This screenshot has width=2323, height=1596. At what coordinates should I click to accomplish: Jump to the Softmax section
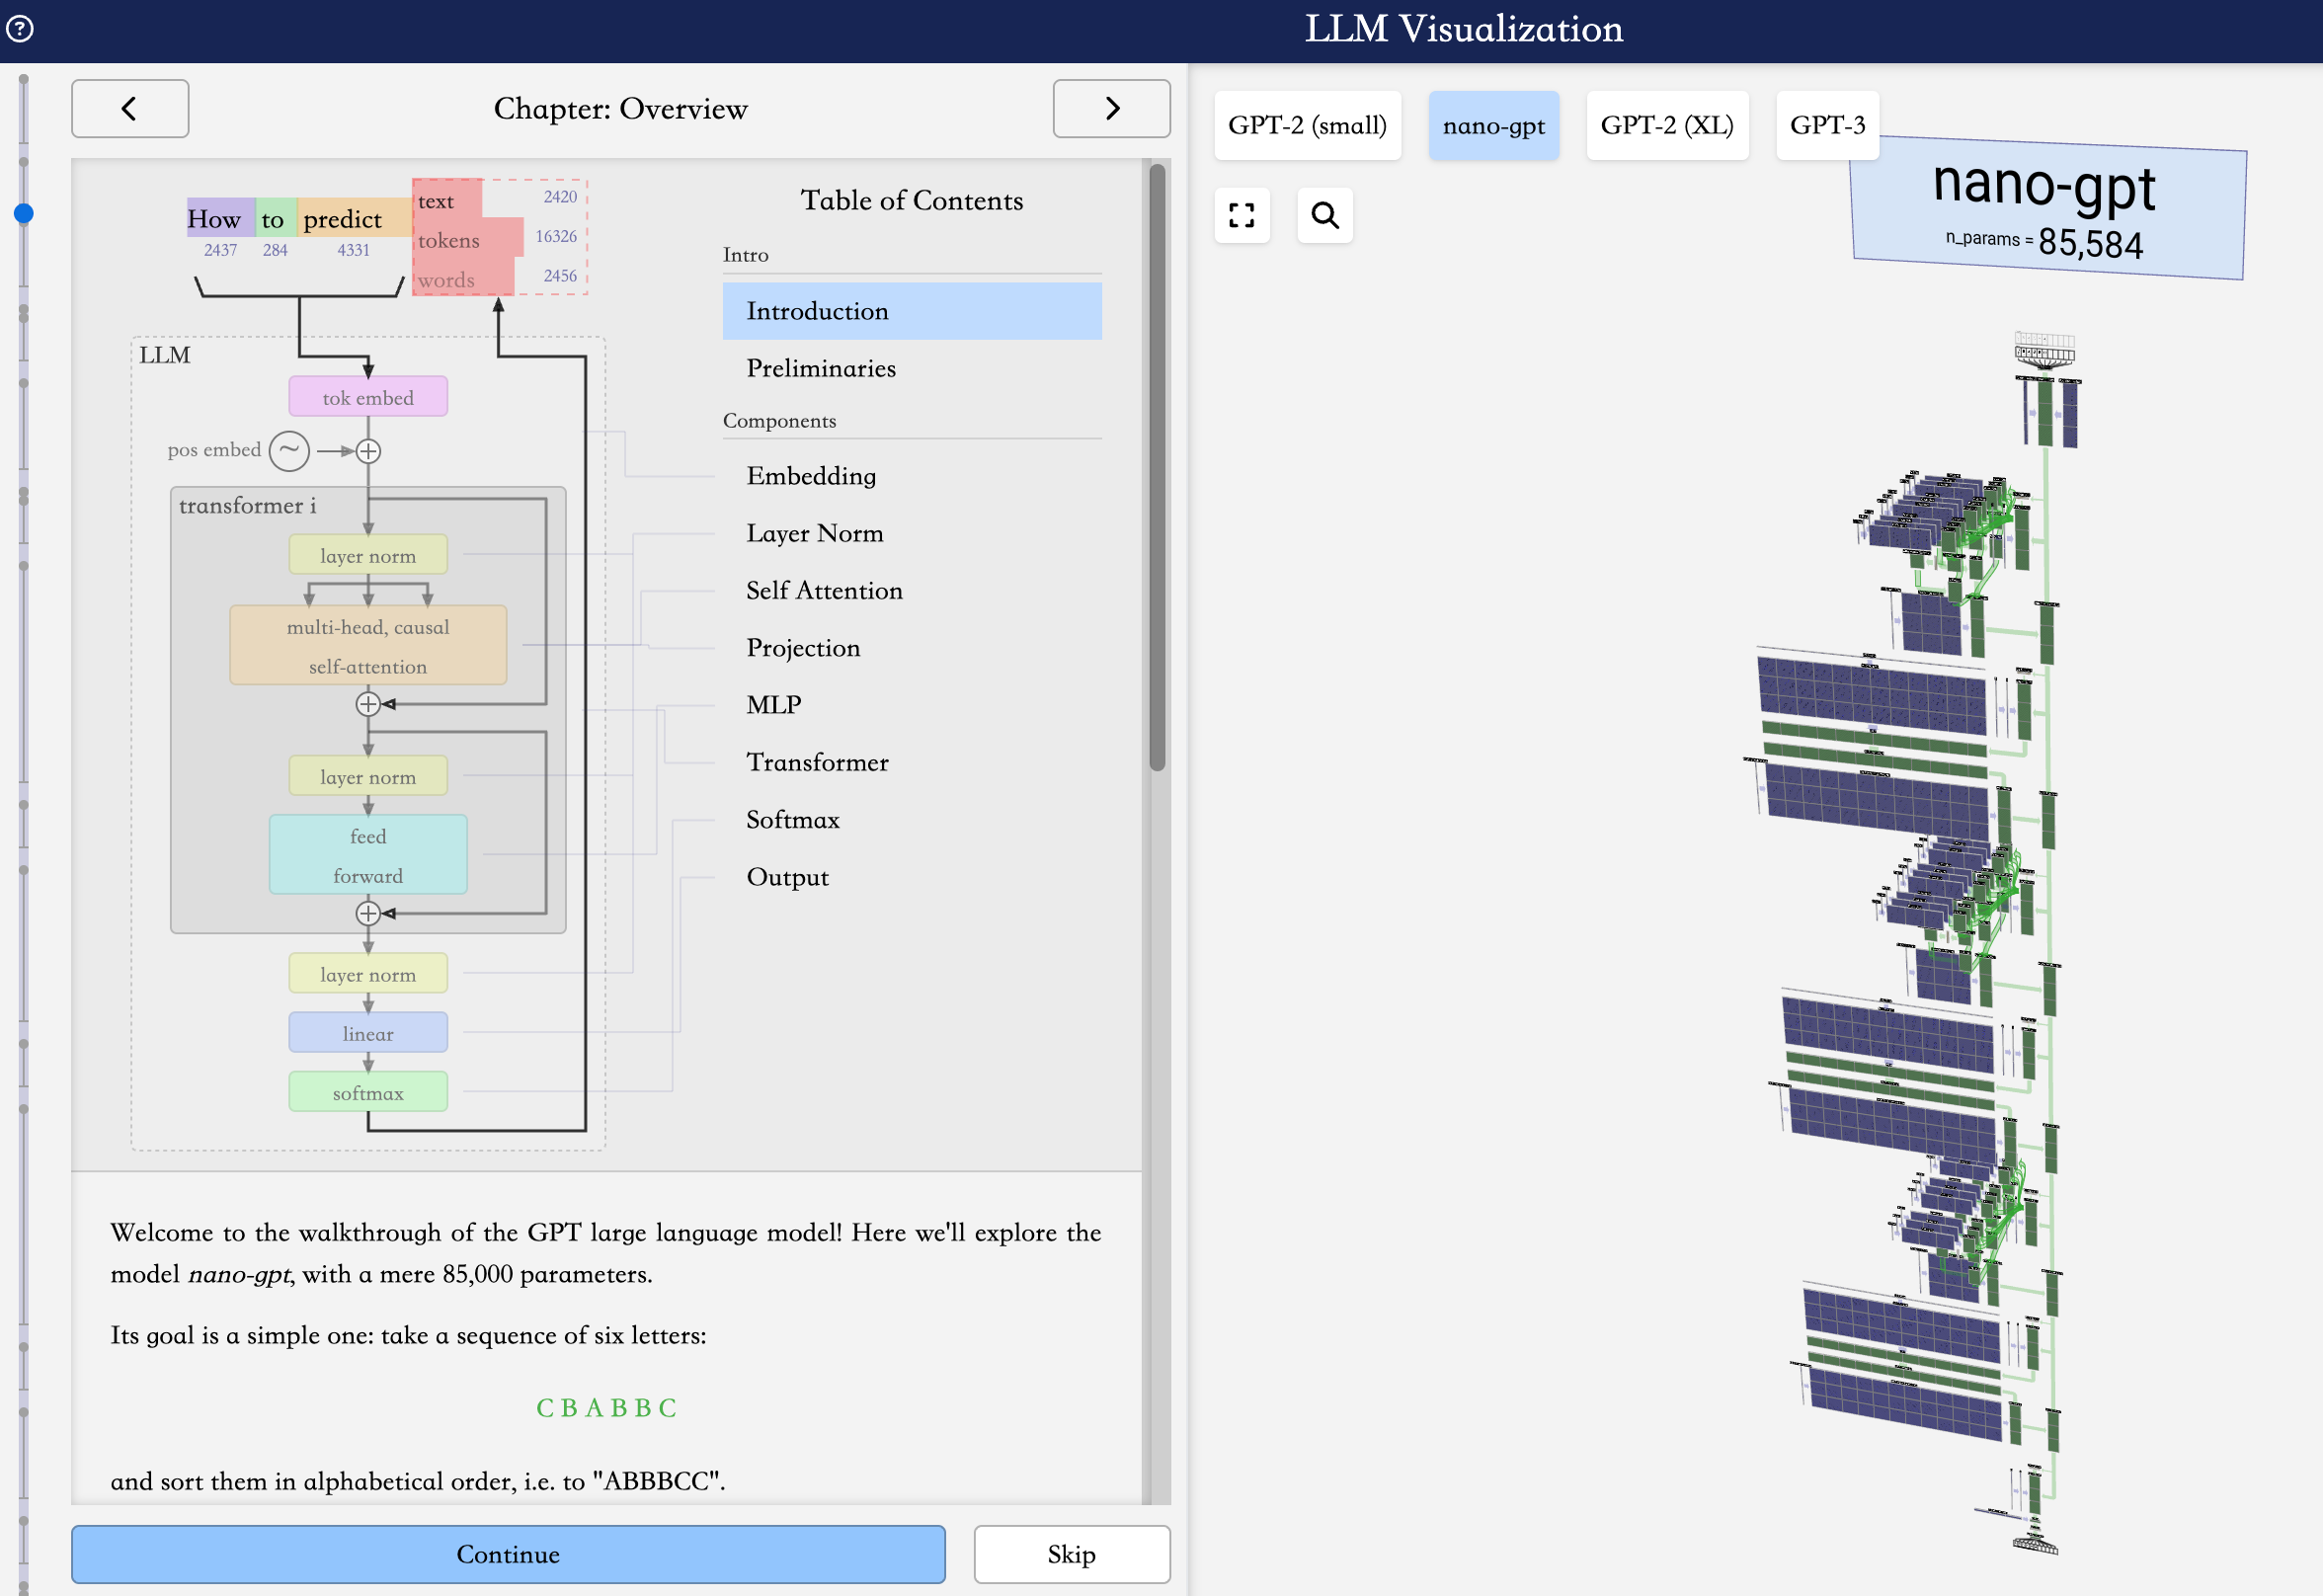792,820
